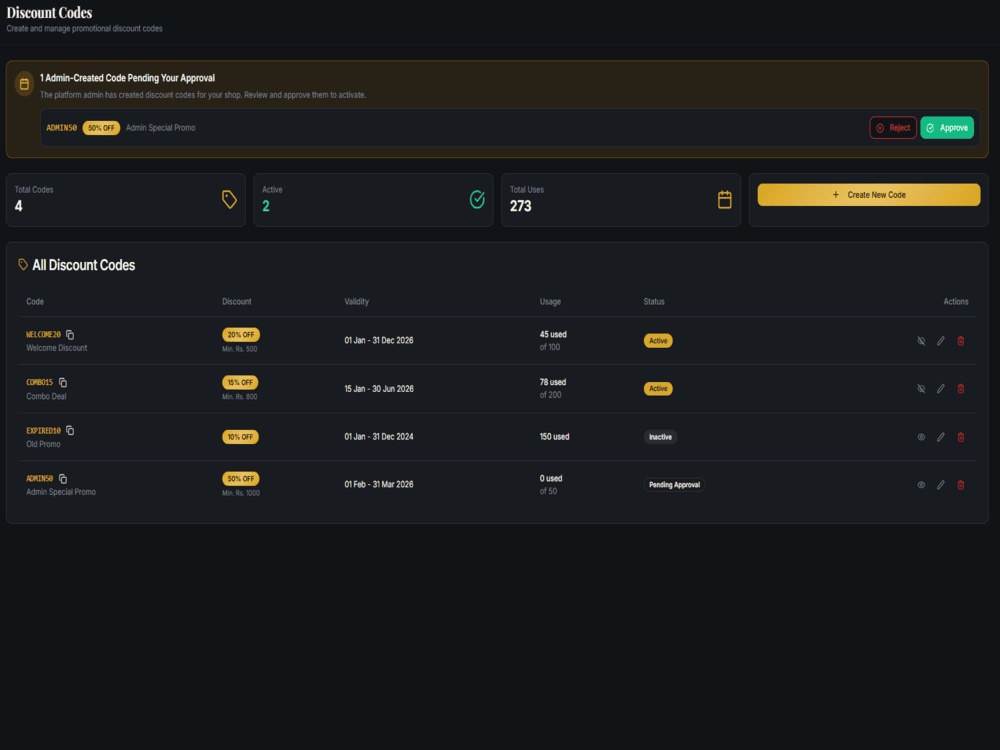The height and width of the screenshot is (750, 1000).
Task: Click the pending approval banner calendar icon
Action: (24, 84)
